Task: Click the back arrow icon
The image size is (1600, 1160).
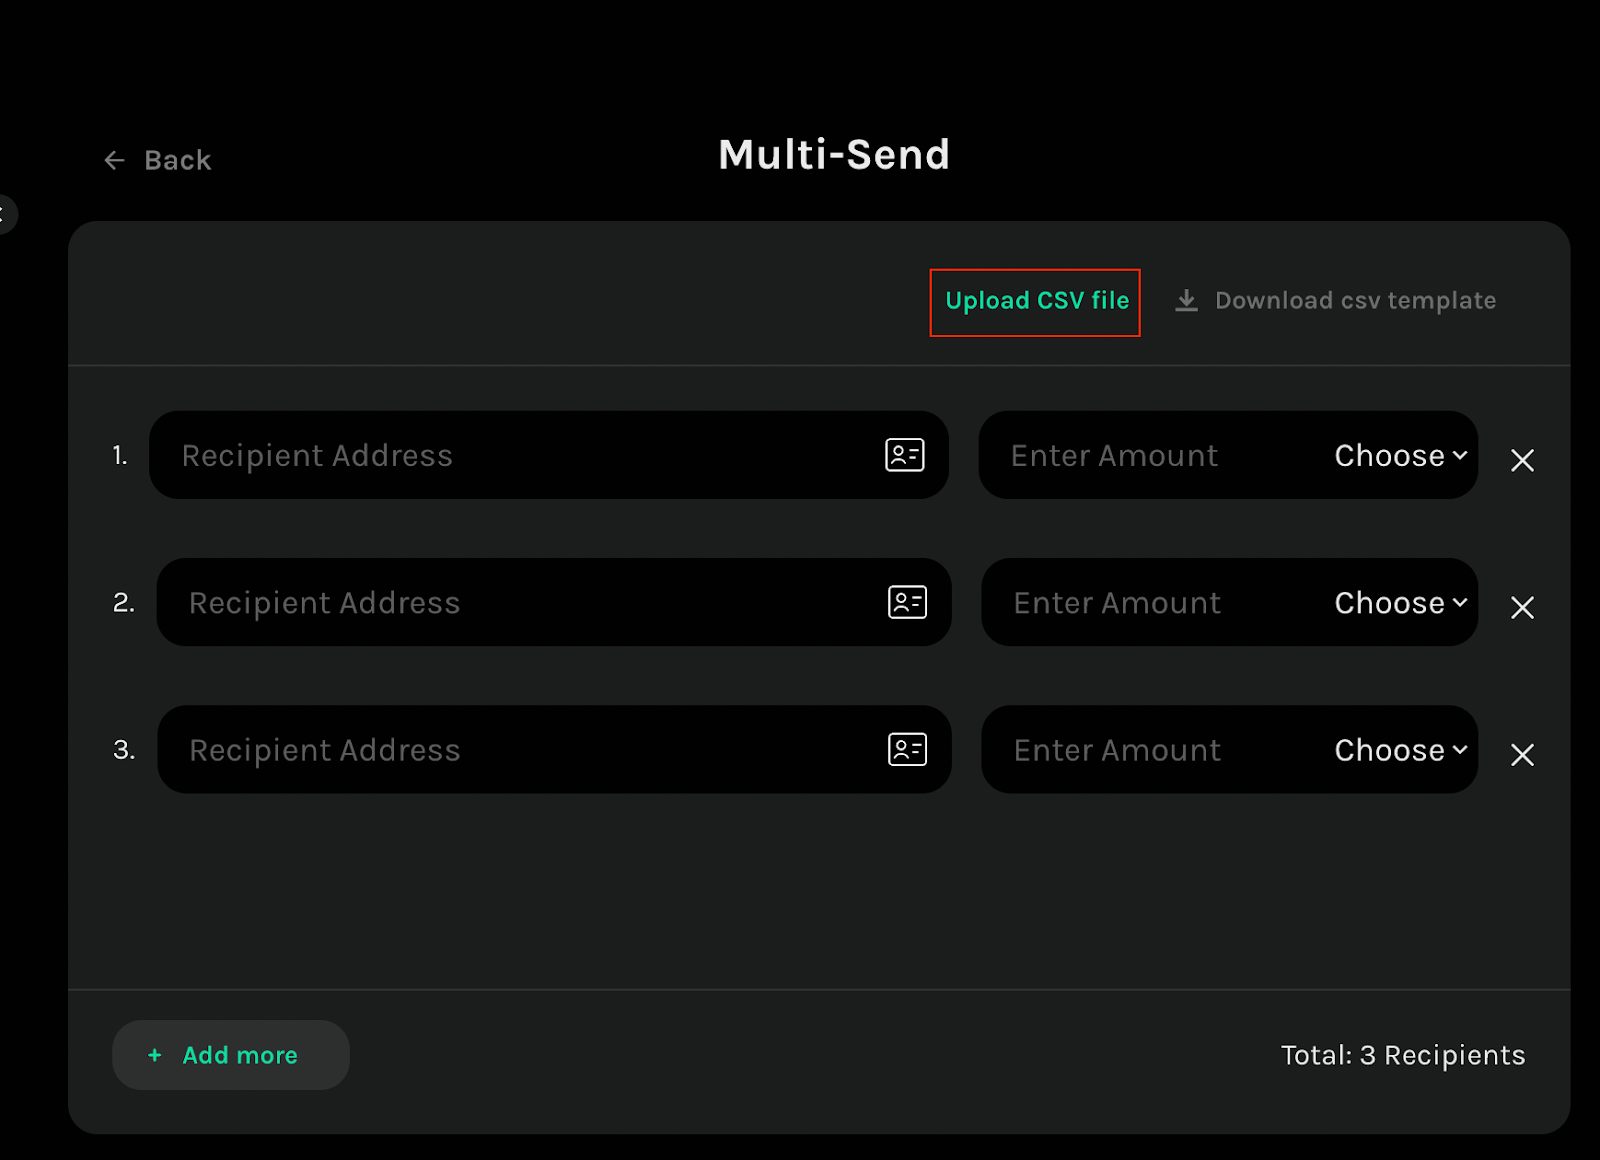Action: 115,160
